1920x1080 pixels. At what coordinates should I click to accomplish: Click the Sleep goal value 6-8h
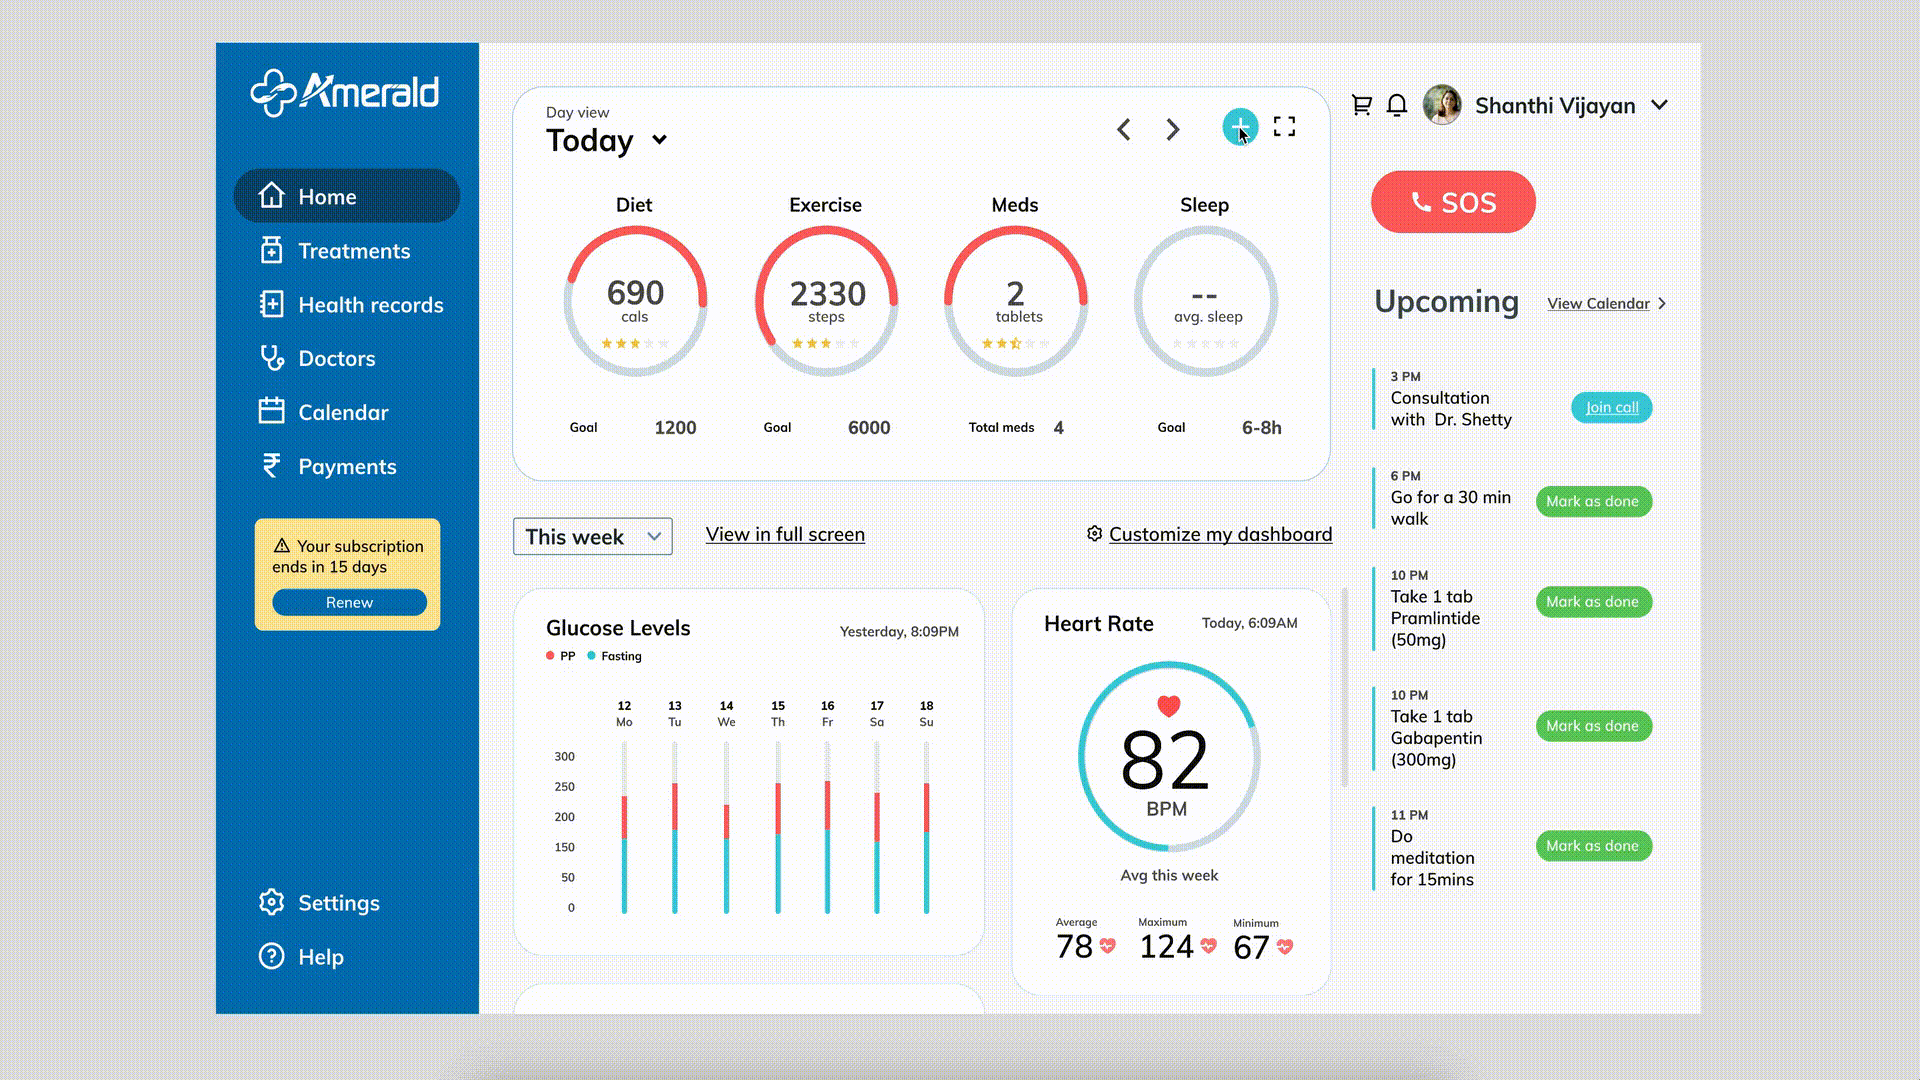pyautogui.click(x=1262, y=428)
